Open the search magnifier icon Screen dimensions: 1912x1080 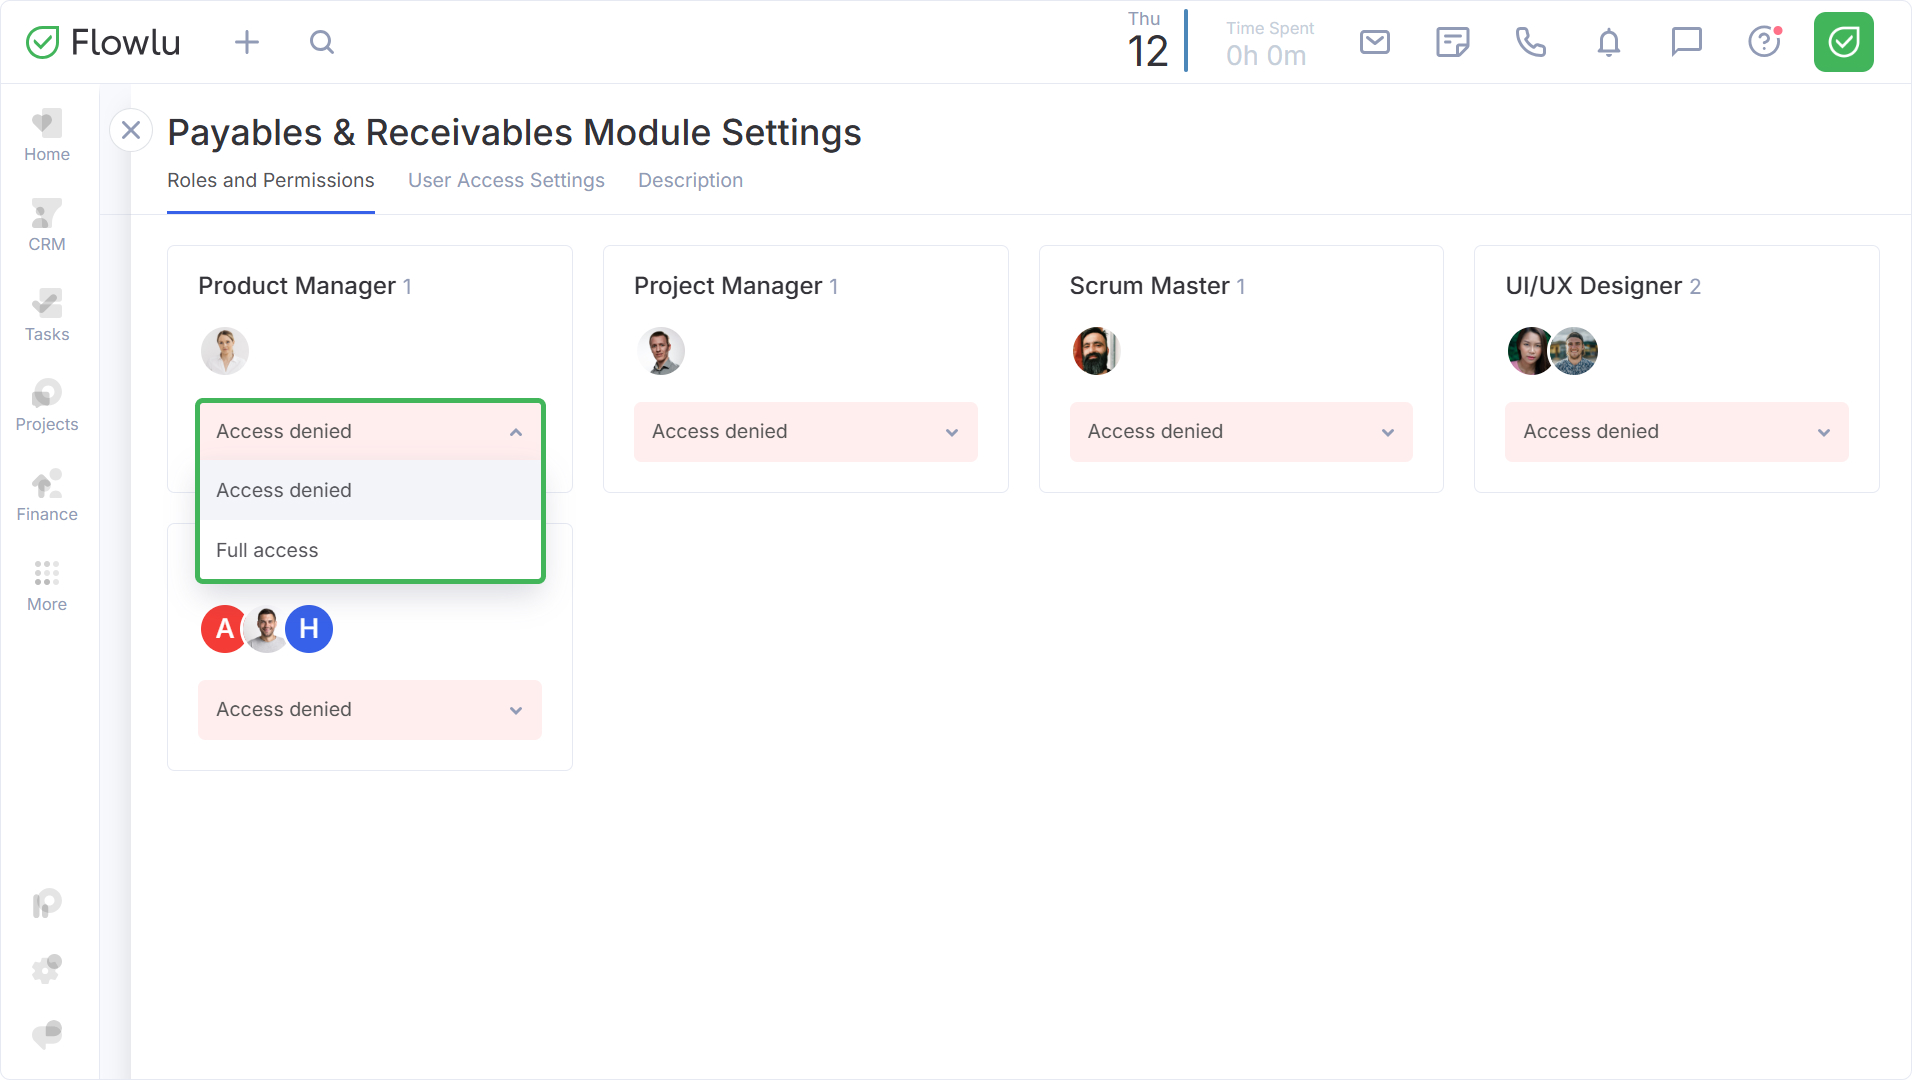(x=321, y=42)
